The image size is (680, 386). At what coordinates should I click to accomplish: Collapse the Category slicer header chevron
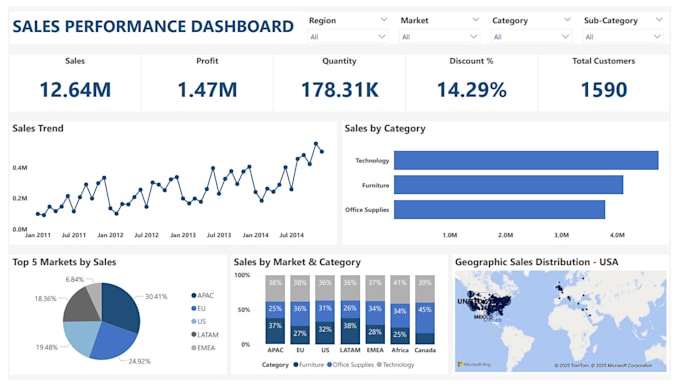point(567,20)
